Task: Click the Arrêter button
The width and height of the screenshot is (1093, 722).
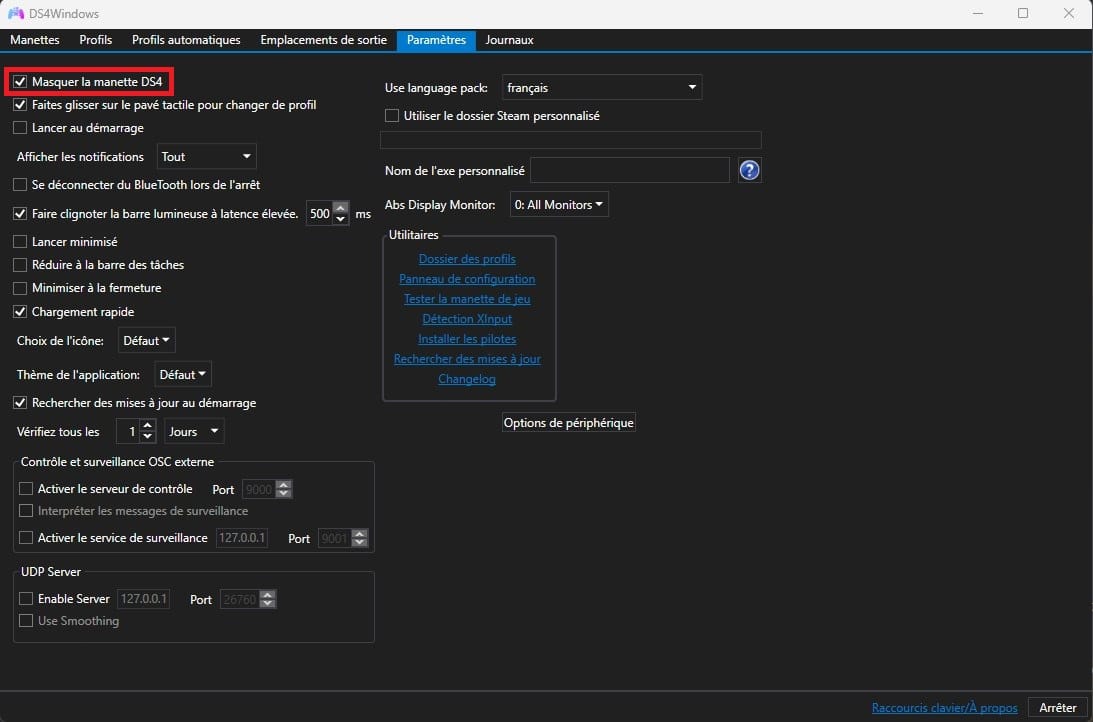Action: coord(1057,707)
